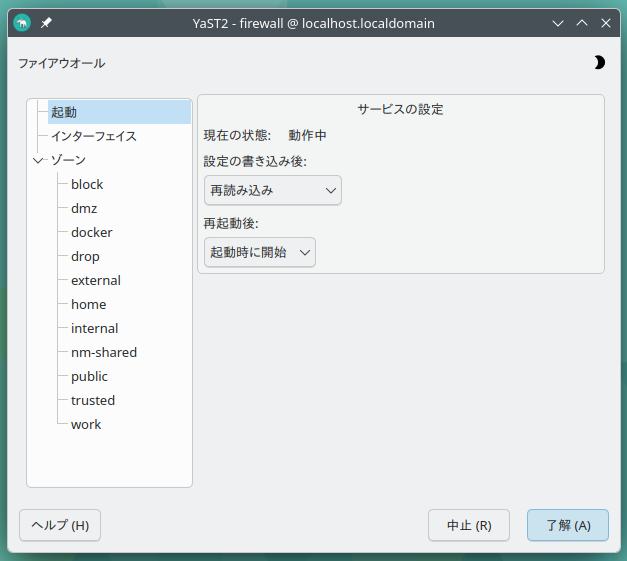
Task: Select the block zone
Action: [87, 184]
